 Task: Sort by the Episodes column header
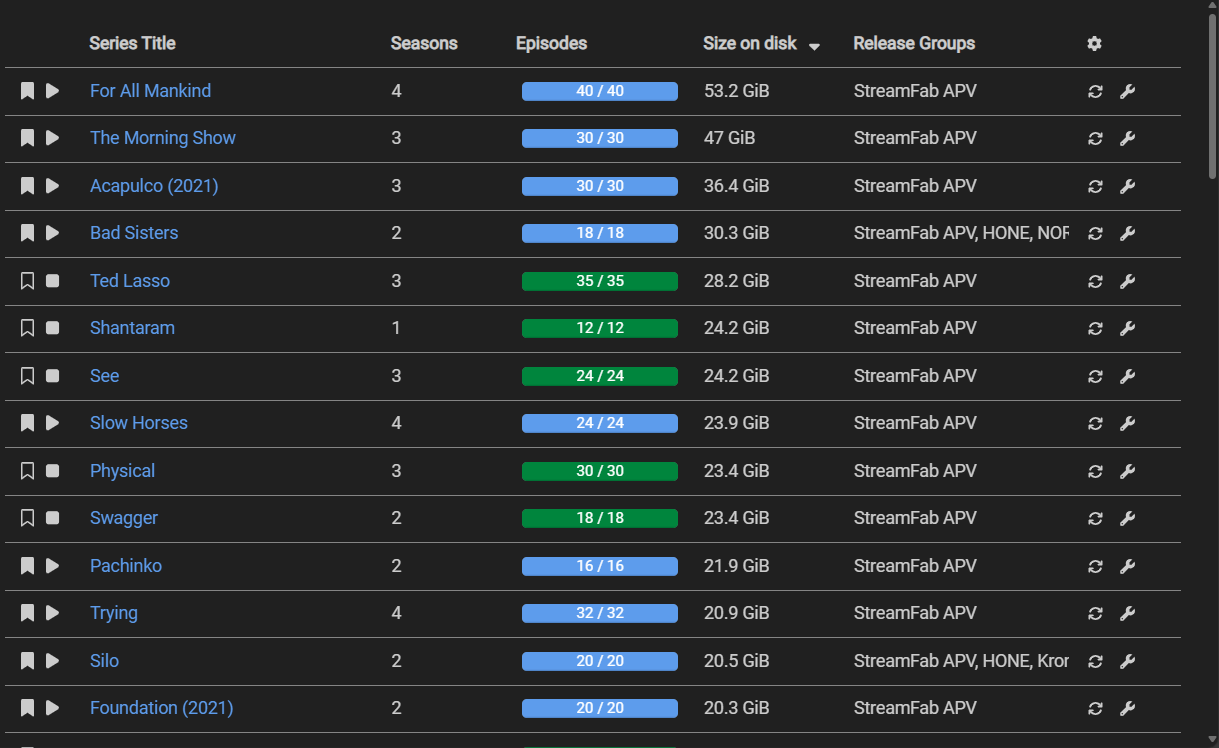pyautogui.click(x=551, y=43)
